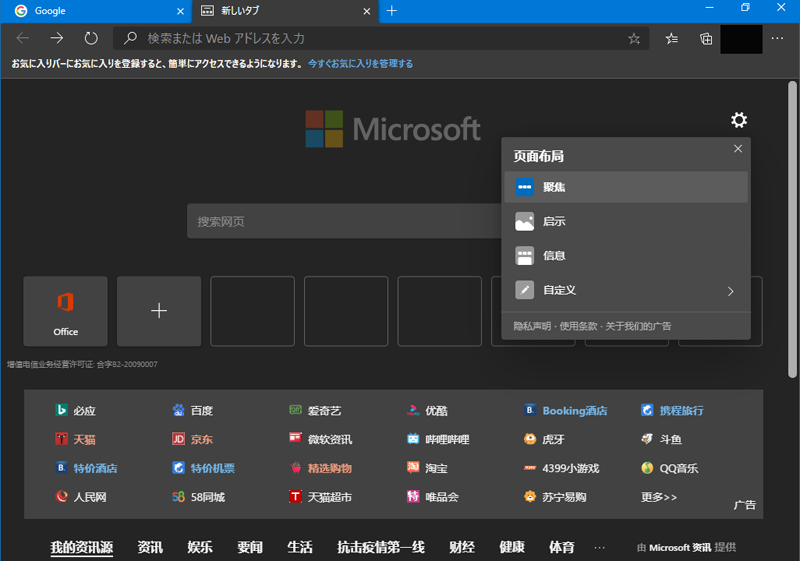Switch to the Google tab

click(x=95, y=11)
